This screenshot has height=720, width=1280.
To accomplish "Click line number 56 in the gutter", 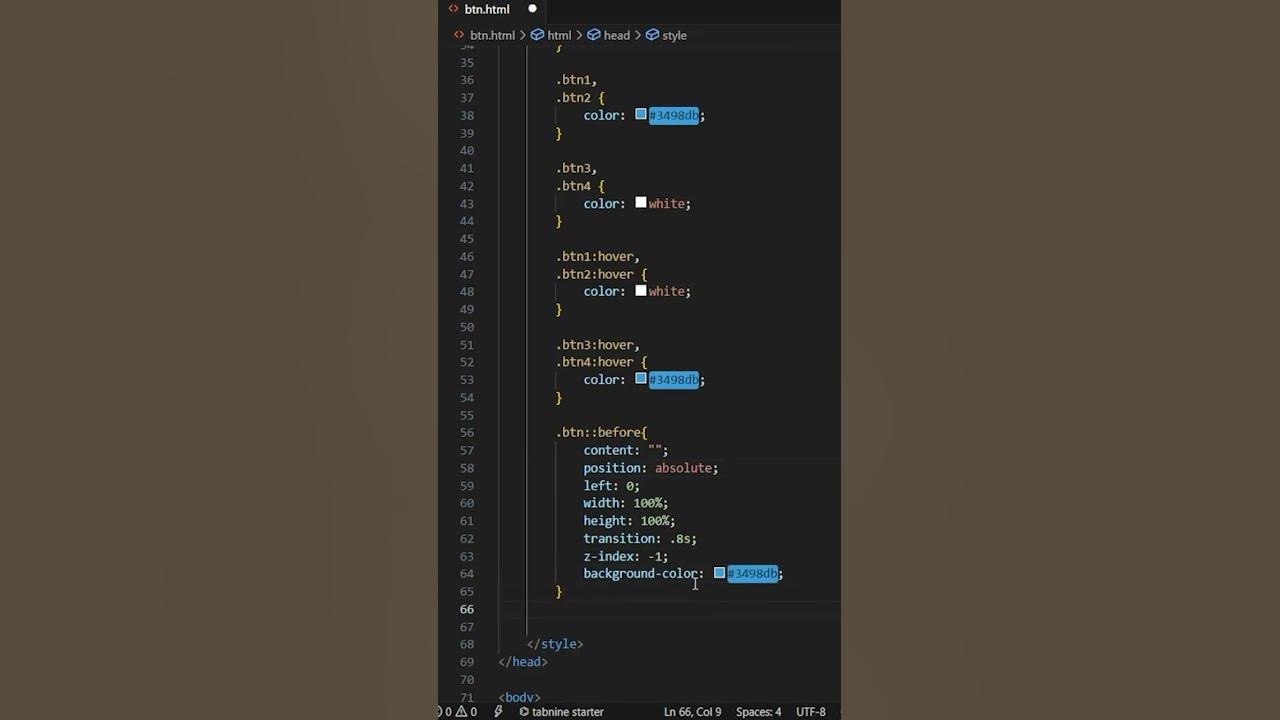I will 467,432.
